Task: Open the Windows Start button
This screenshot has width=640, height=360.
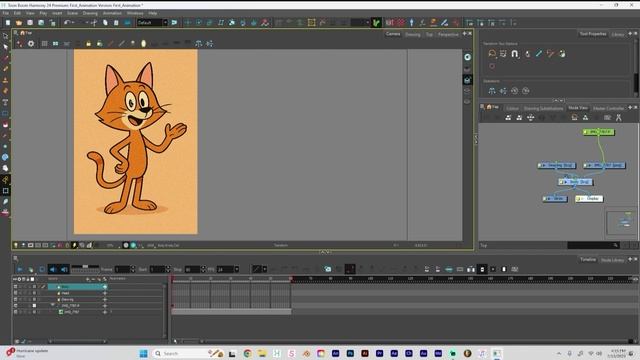Action: [143, 353]
